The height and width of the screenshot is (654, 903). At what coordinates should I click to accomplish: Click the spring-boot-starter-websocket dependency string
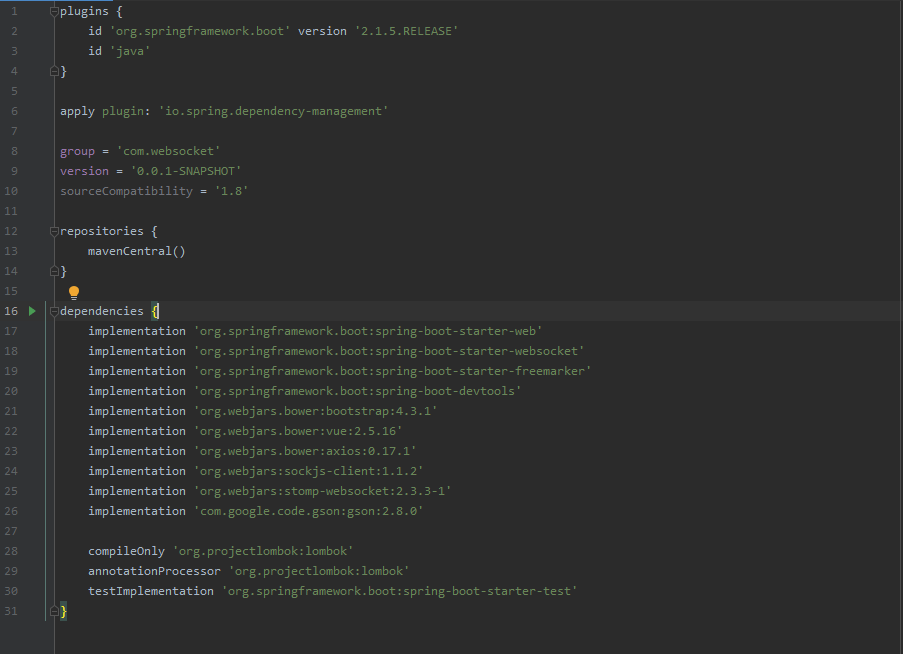(x=389, y=351)
